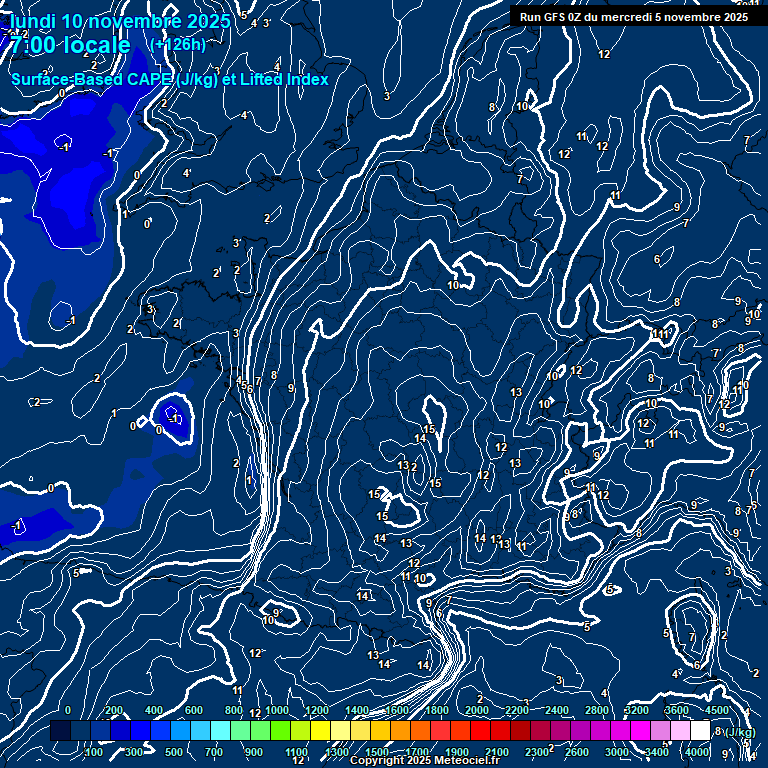768x768 pixels.
Task: Click the '(J/kg)' unit label by legend
Action: pos(740,732)
